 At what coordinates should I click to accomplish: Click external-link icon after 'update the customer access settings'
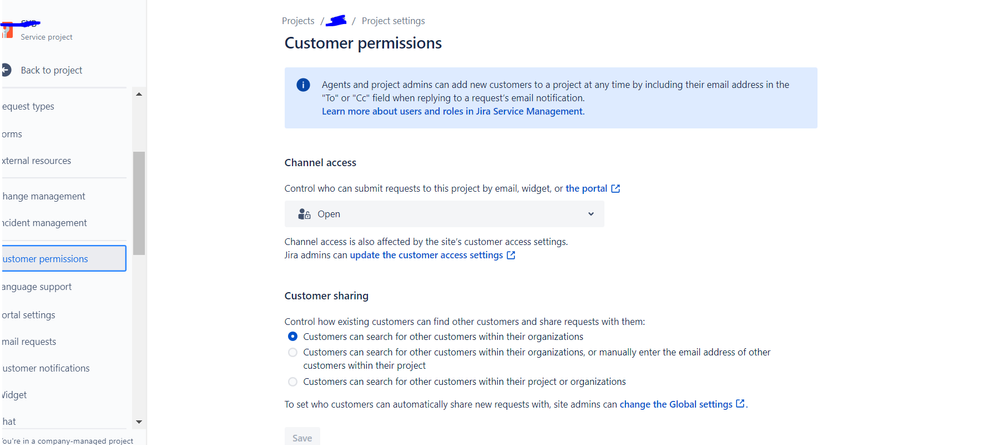tap(511, 256)
